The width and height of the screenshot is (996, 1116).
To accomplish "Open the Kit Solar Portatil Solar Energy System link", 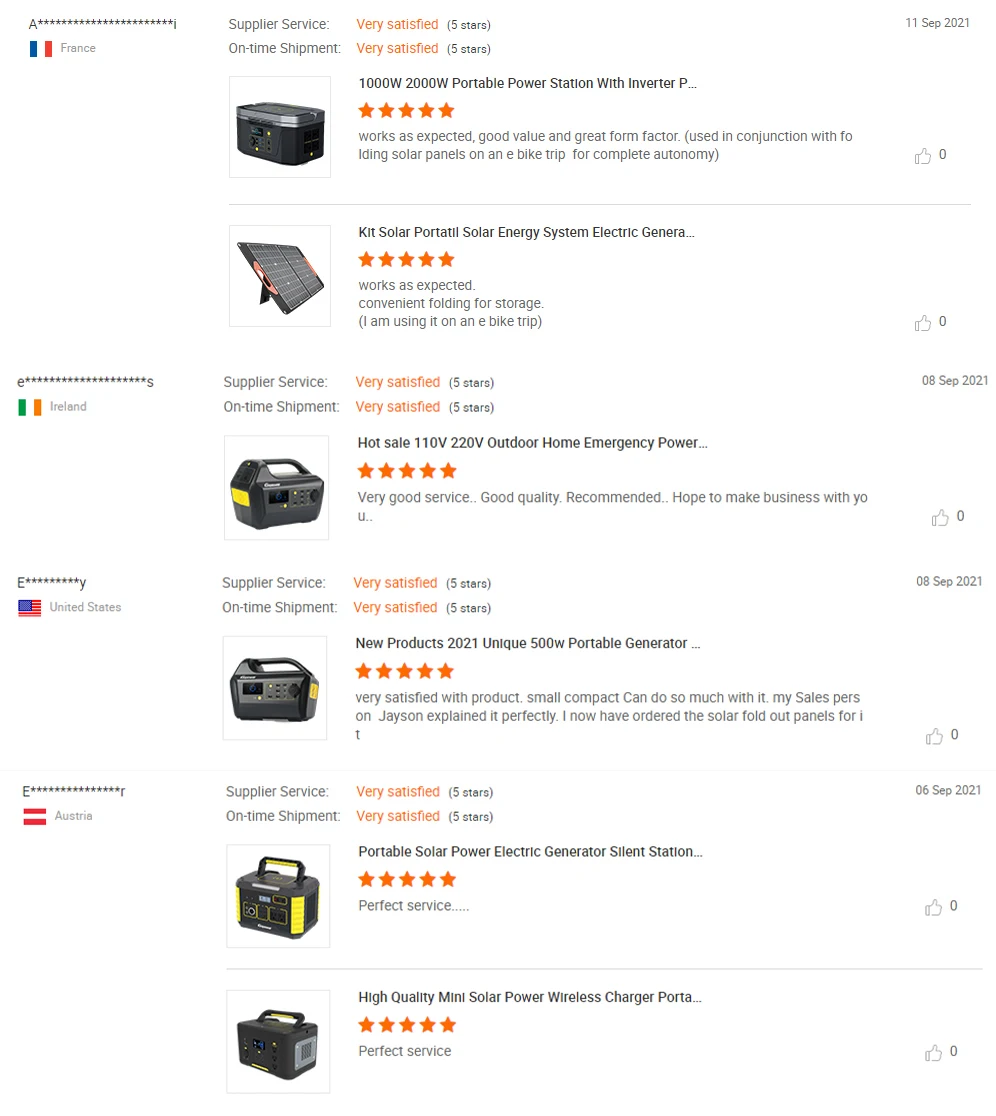I will pos(526,233).
